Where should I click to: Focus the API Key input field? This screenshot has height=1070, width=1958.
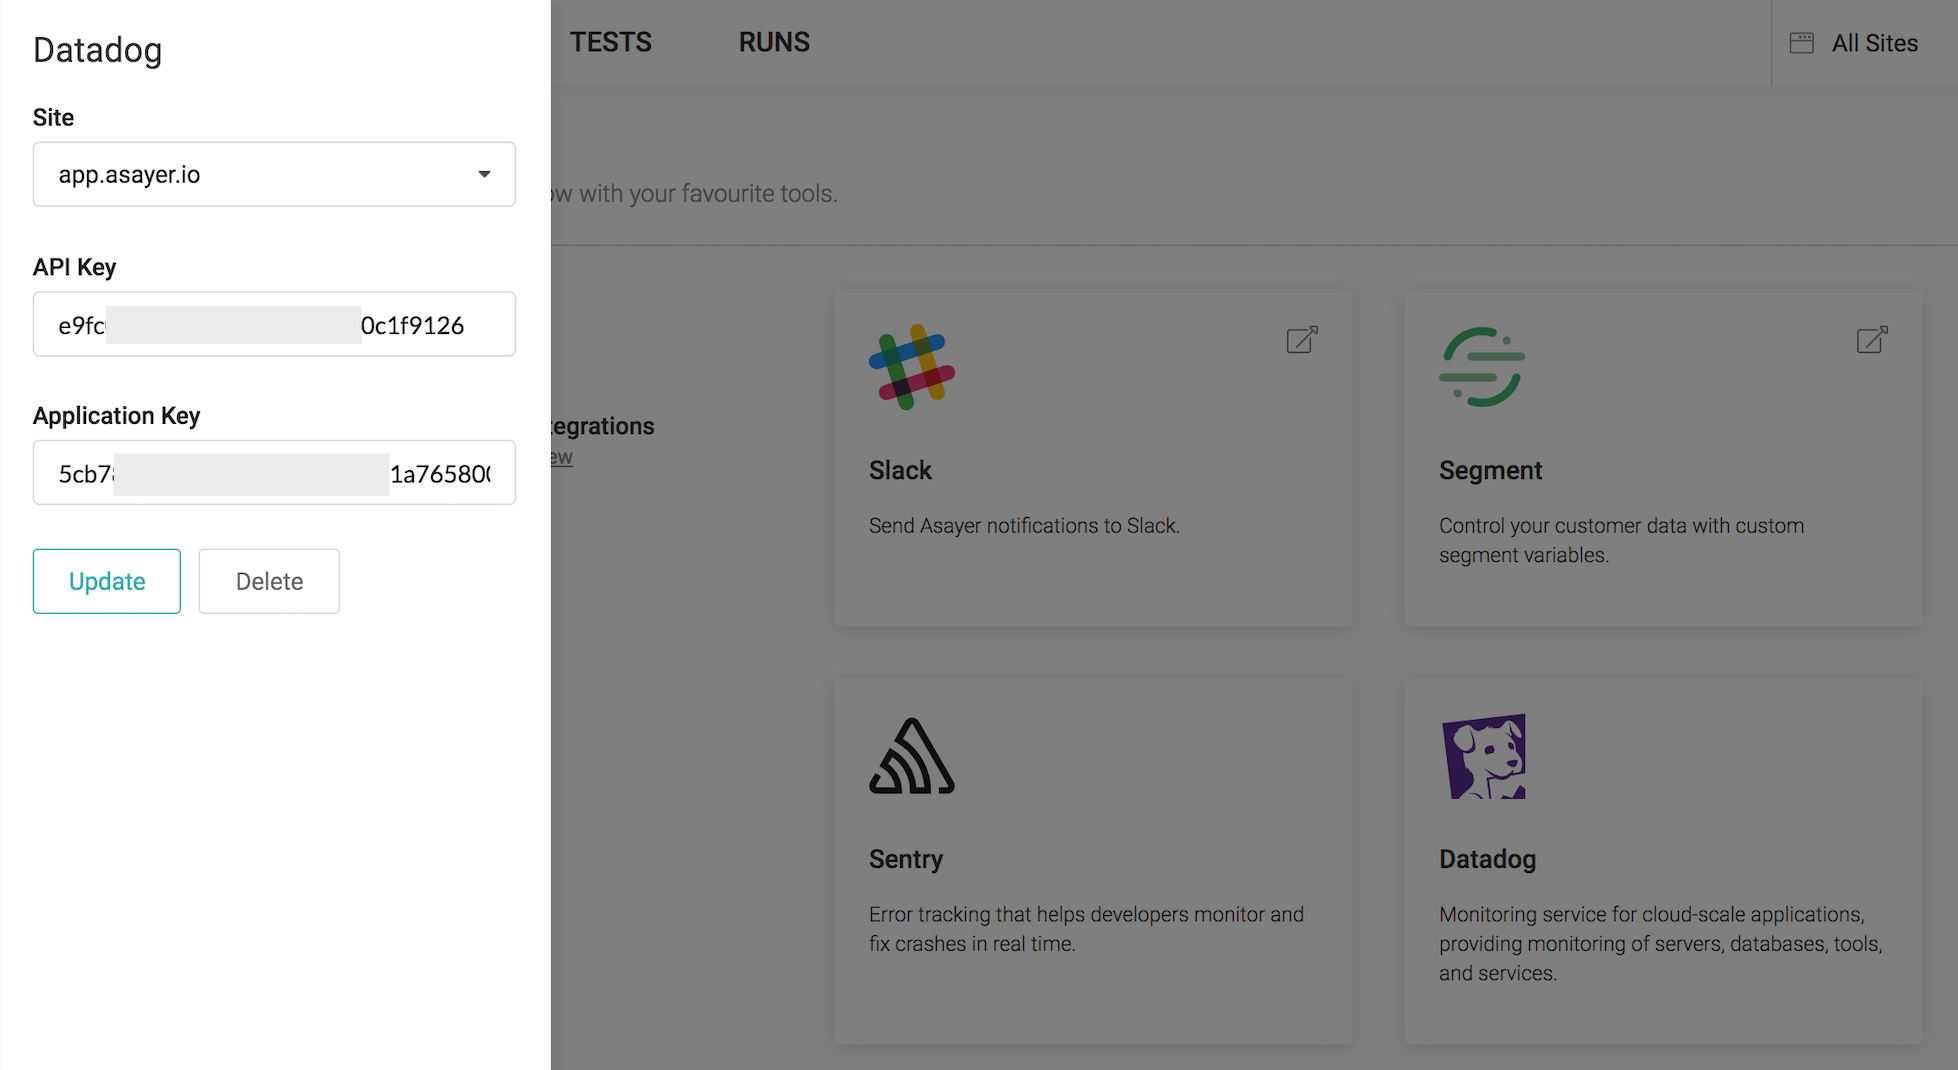273,324
